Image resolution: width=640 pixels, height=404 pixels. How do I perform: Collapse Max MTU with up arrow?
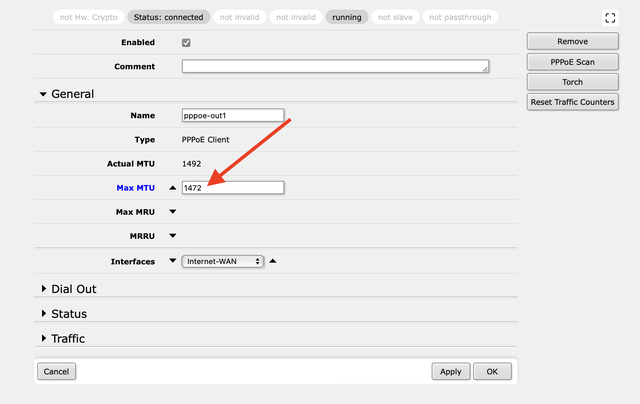[173, 188]
